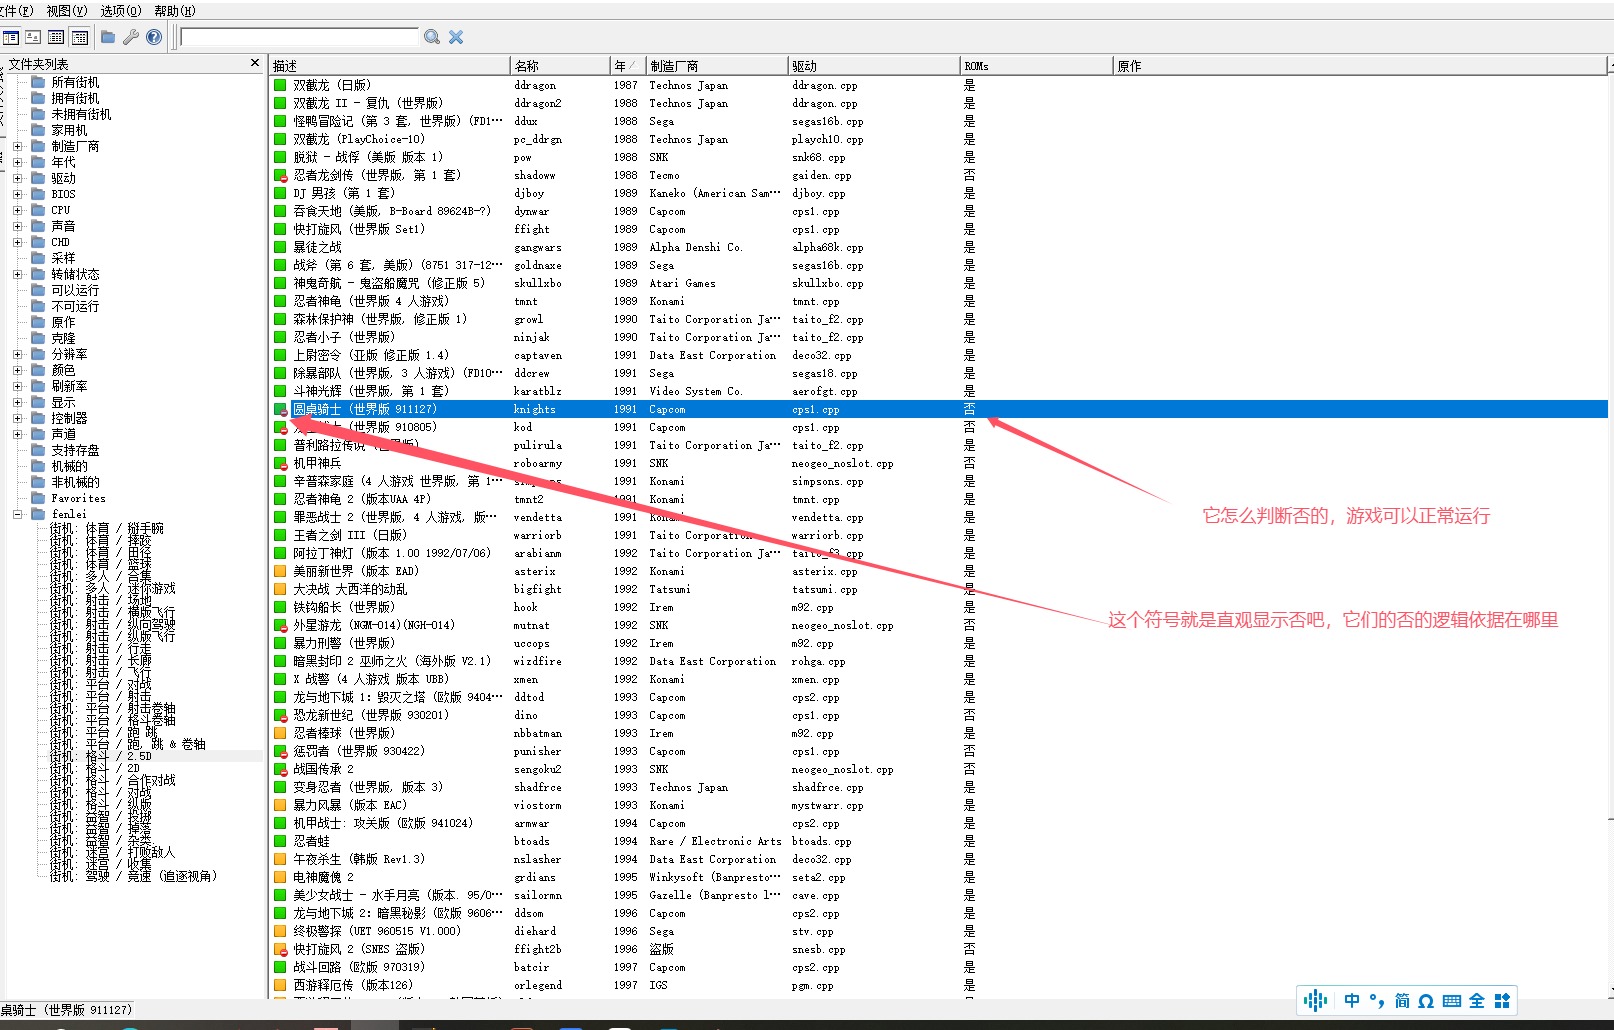The height and width of the screenshot is (1030, 1614).
Task: Click the IME voice input waveform icon
Action: coord(1316,1000)
